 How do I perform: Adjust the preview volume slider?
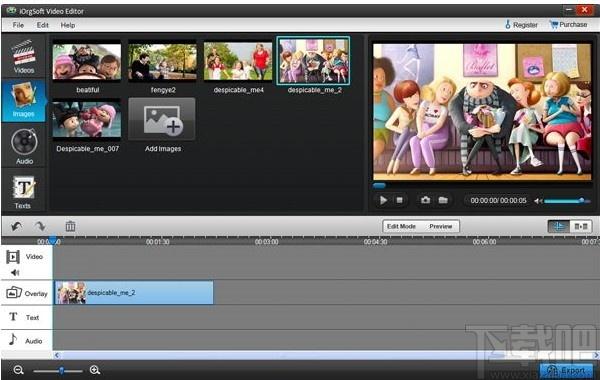pos(567,201)
